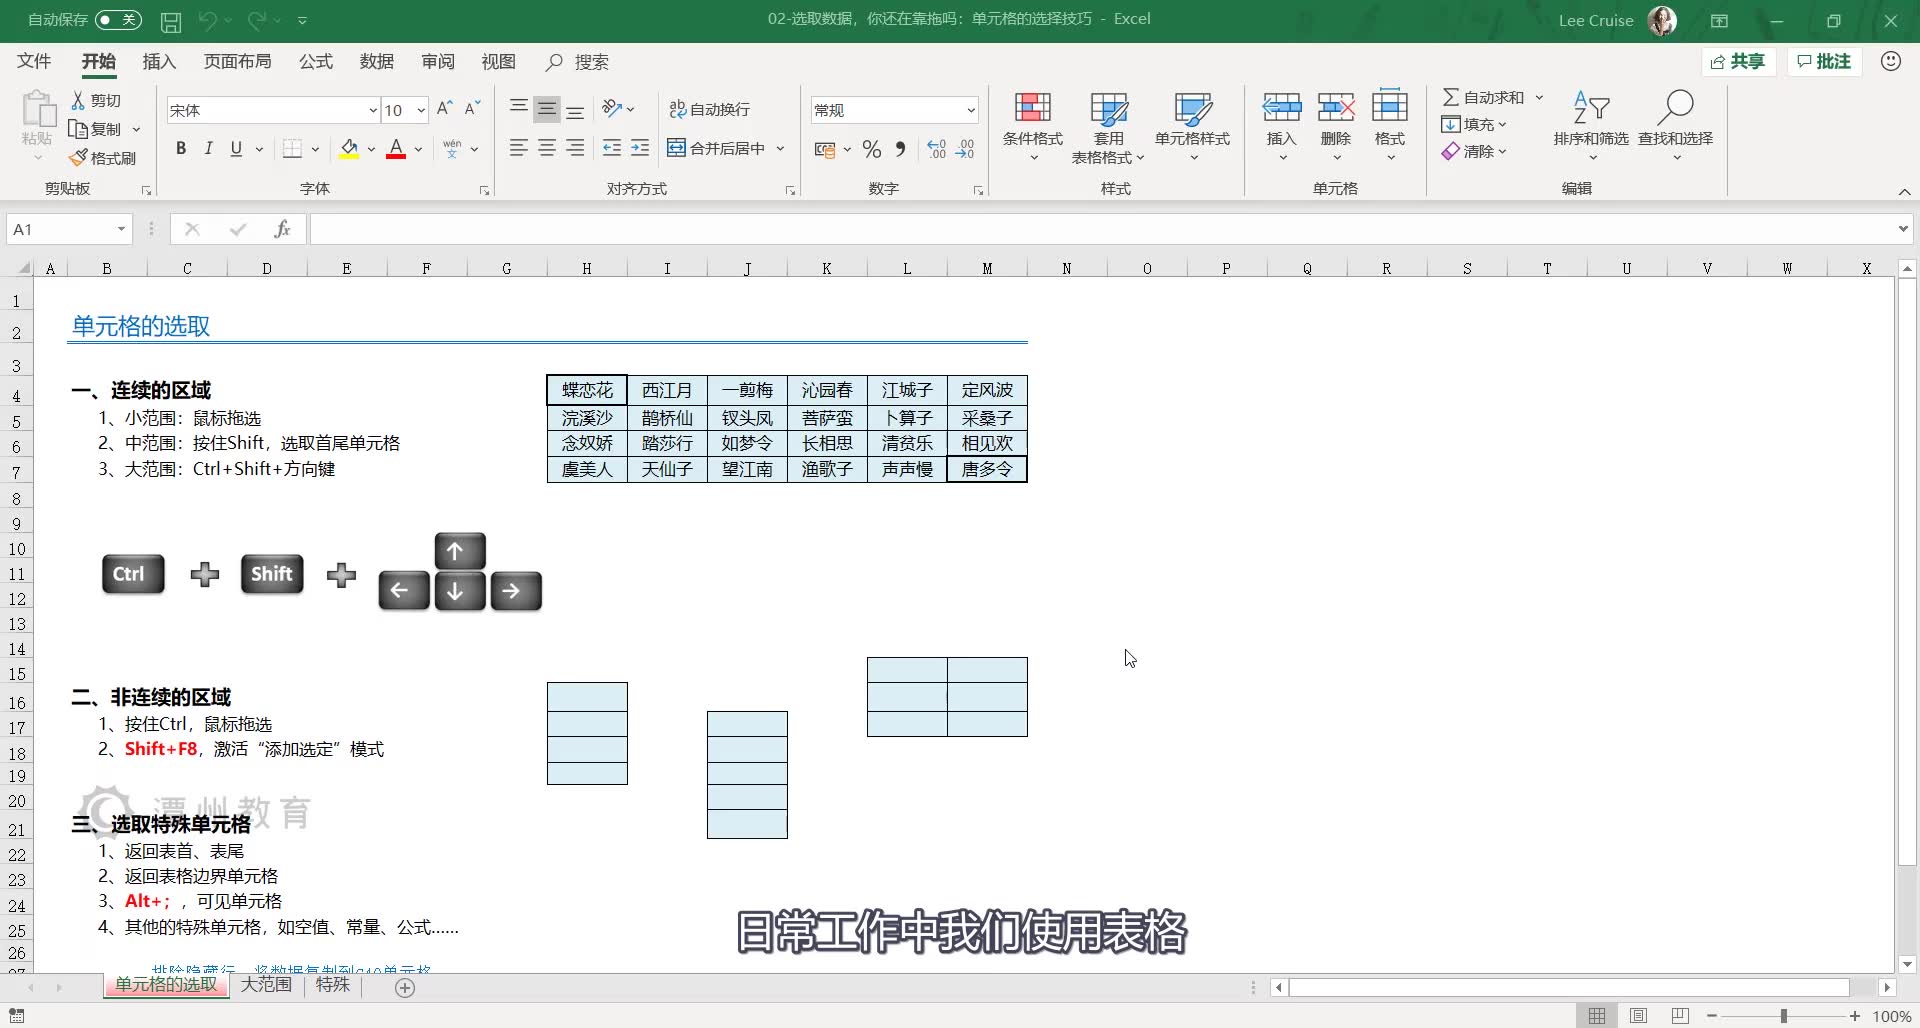
Task: Switch to Formulas (公式) tab
Action: [316, 62]
